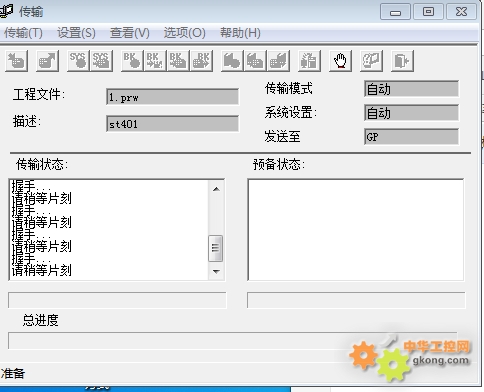Click the fourth BK icon, grid pointing to BK
This screenshot has height=392, width=484.
(201, 61)
